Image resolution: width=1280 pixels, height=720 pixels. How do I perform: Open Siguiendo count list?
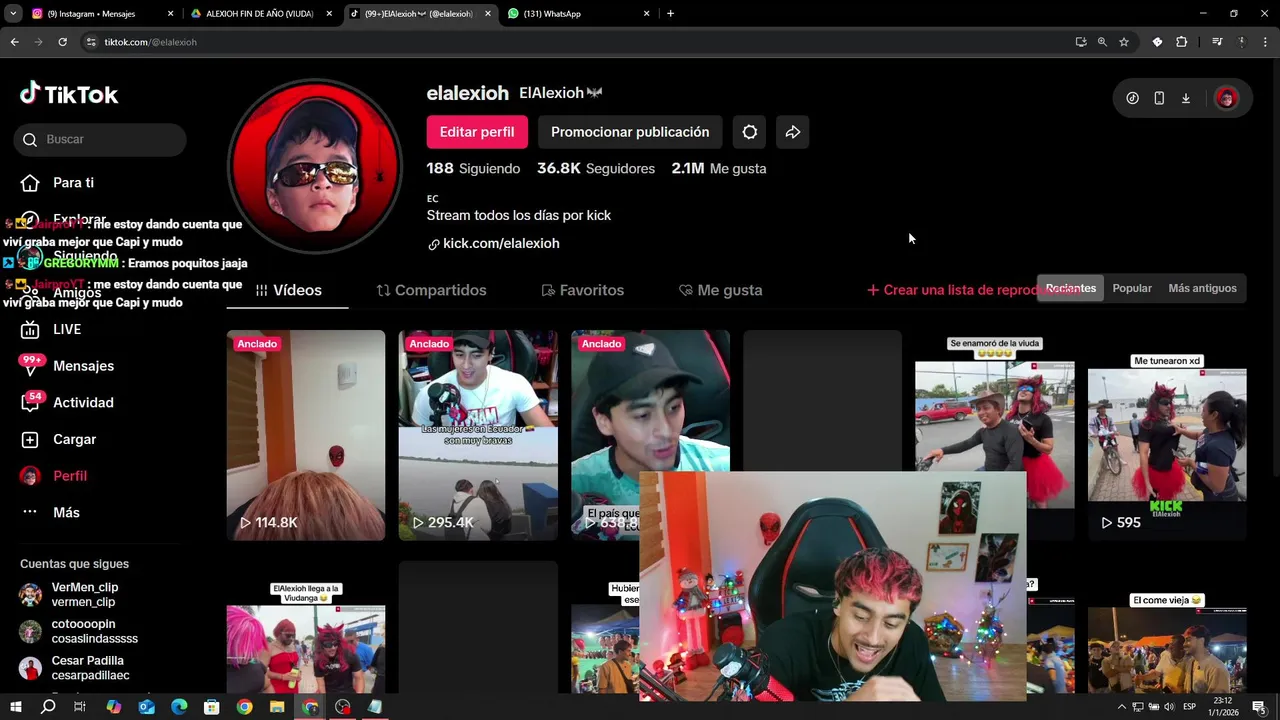[x=473, y=169]
